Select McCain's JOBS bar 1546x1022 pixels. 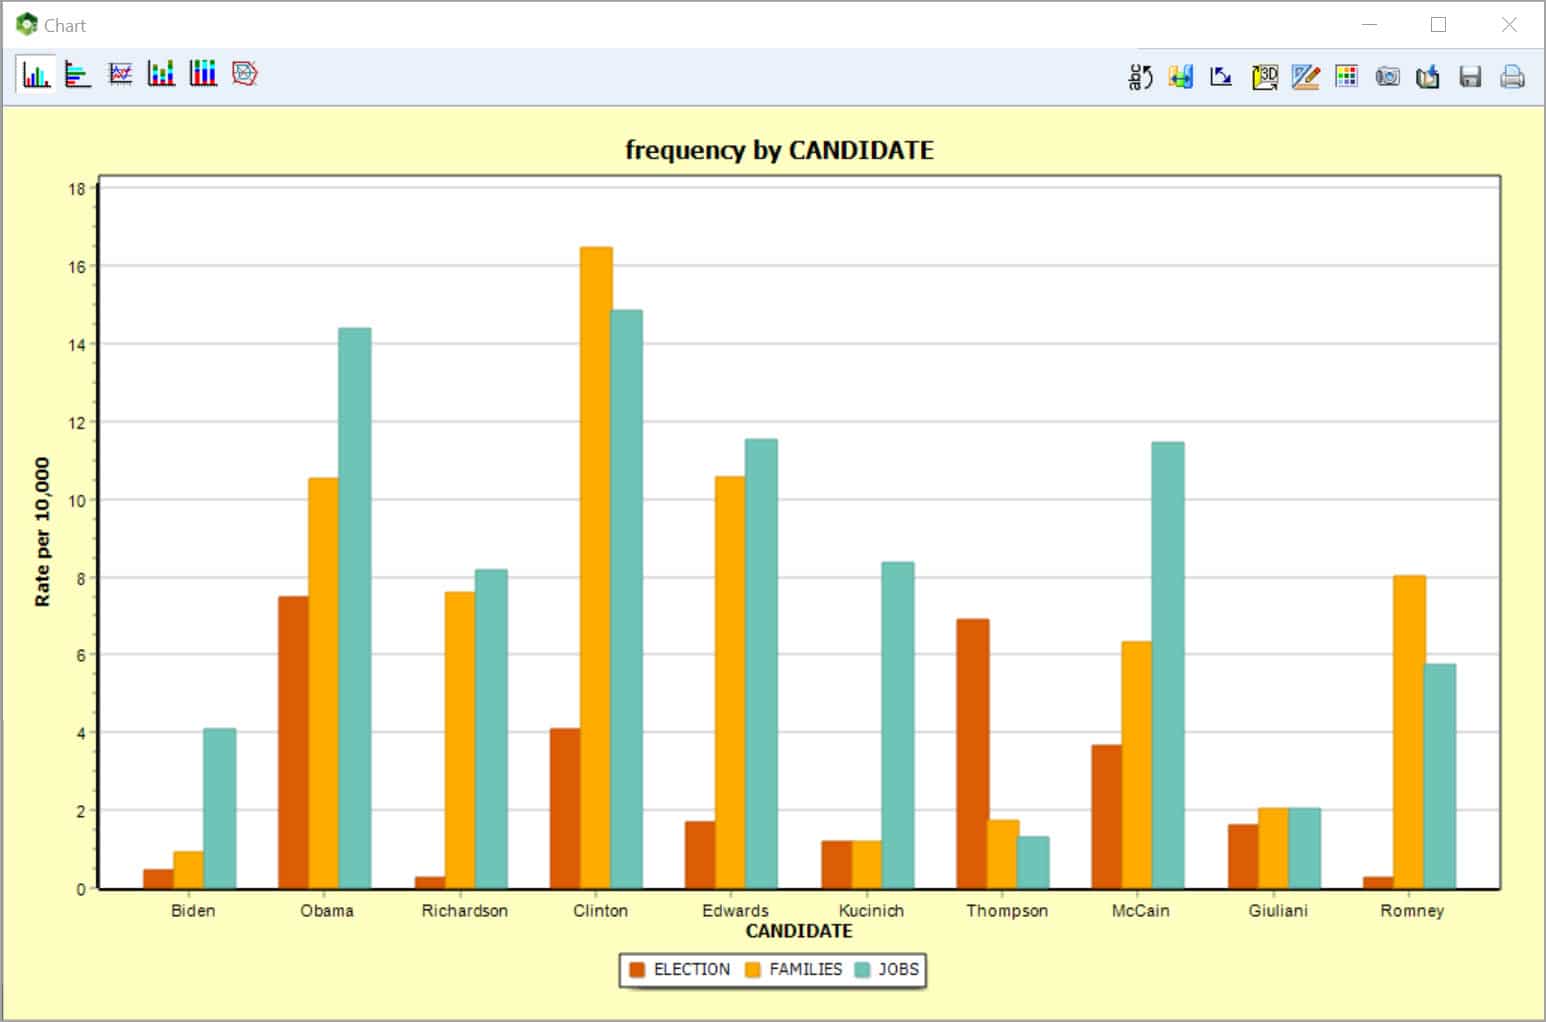tap(1168, 665)
